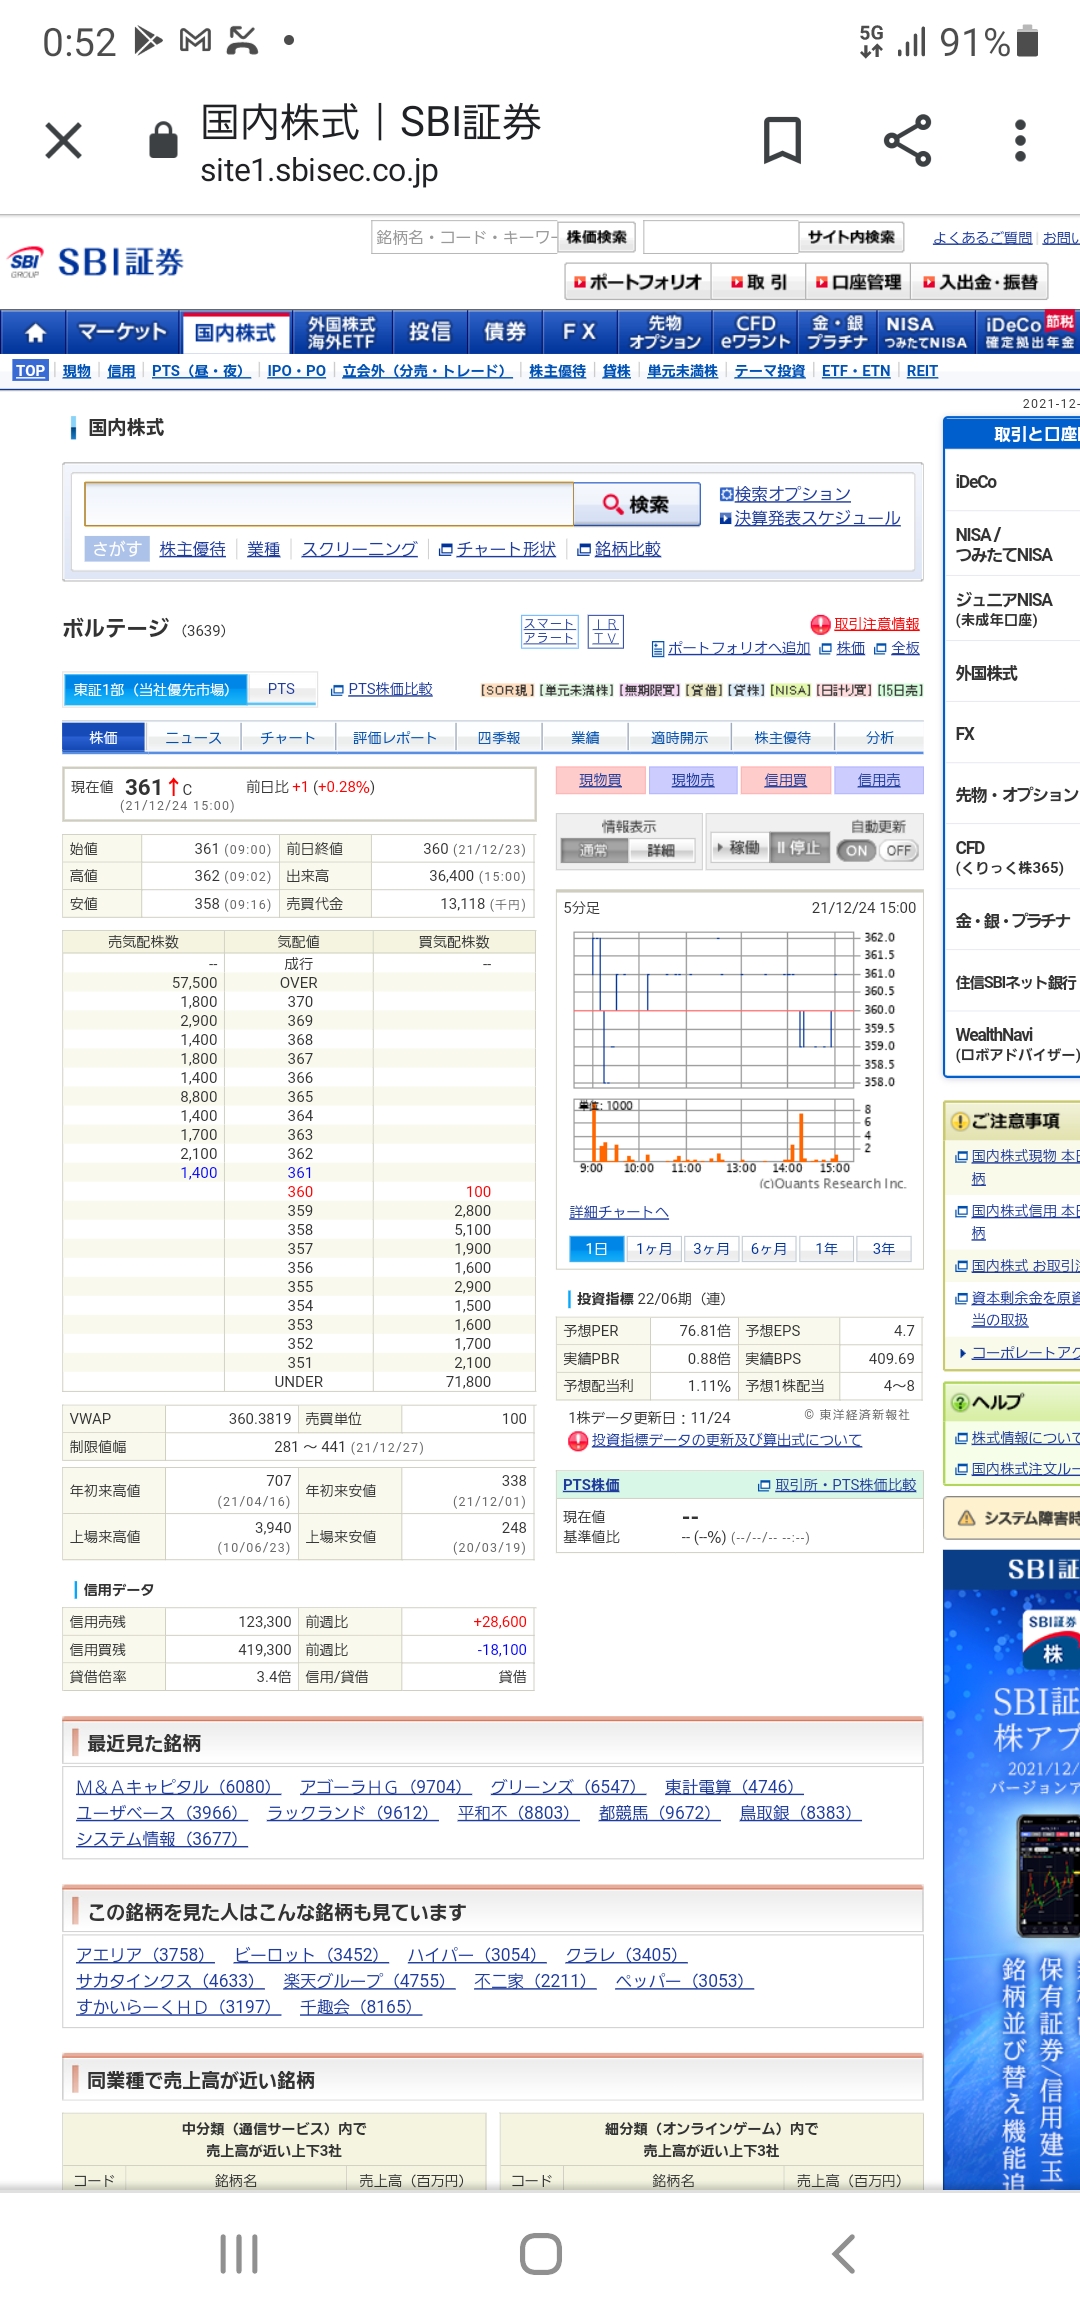Open the 株主優待 tab

[x=783, y=737]
